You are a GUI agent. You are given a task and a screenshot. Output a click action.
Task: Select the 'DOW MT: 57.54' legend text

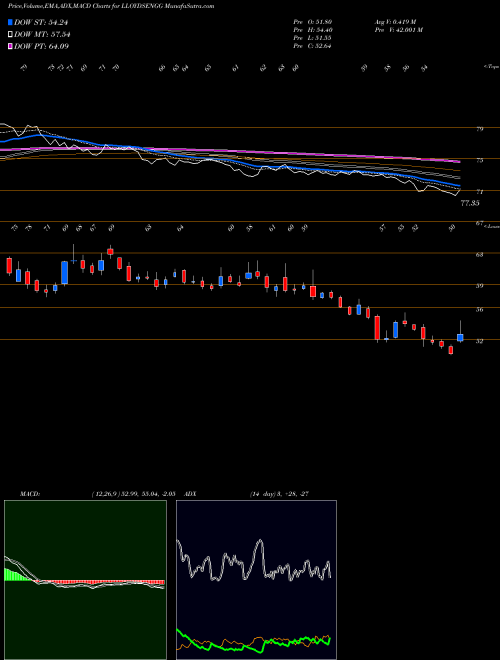coord(42,35)
